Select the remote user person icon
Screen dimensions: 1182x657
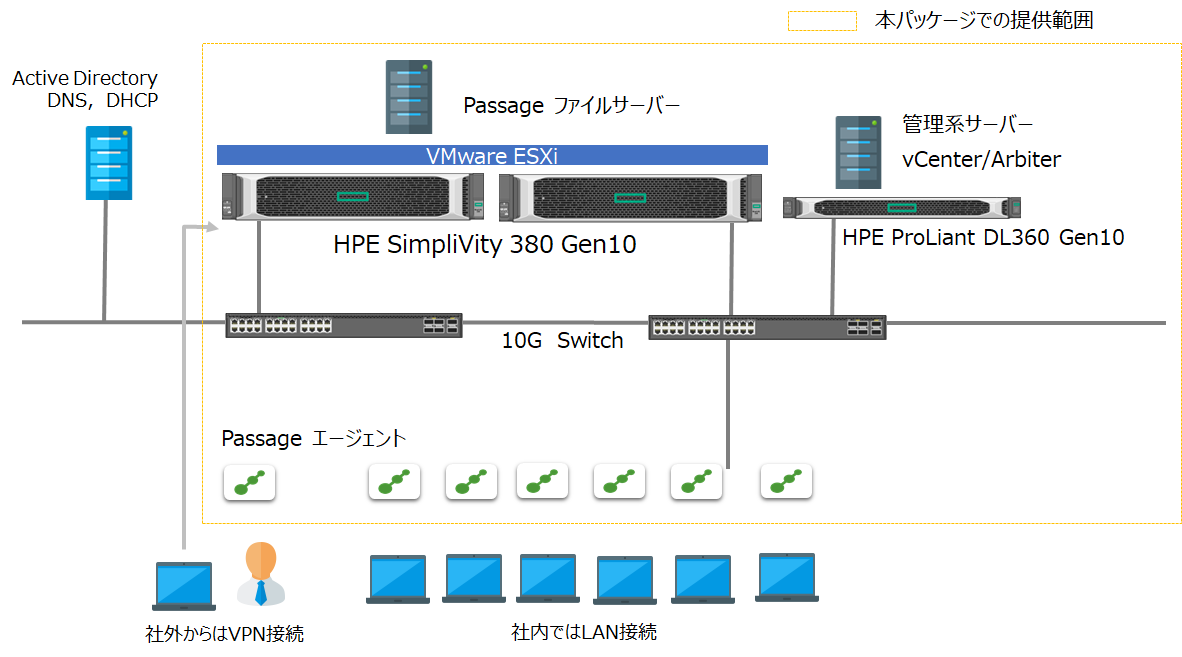pyautogui.click(x=261, y=574)
